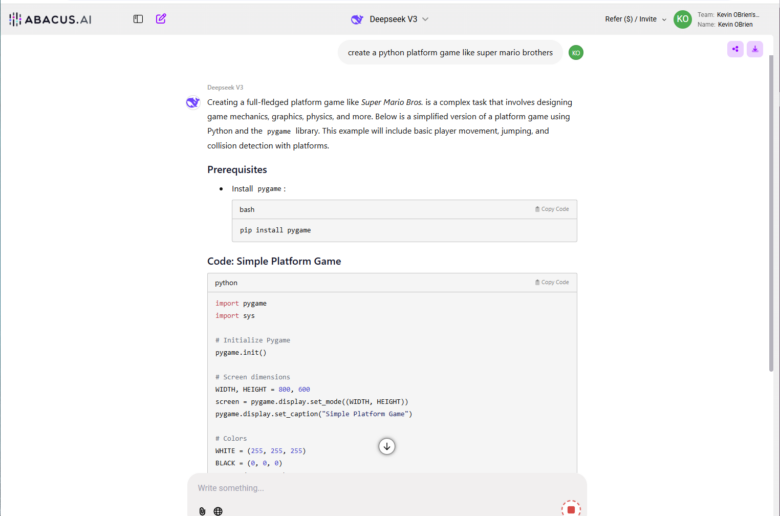Click the vertical page scrollbar
780x516 pixels.
pos(771,214)
